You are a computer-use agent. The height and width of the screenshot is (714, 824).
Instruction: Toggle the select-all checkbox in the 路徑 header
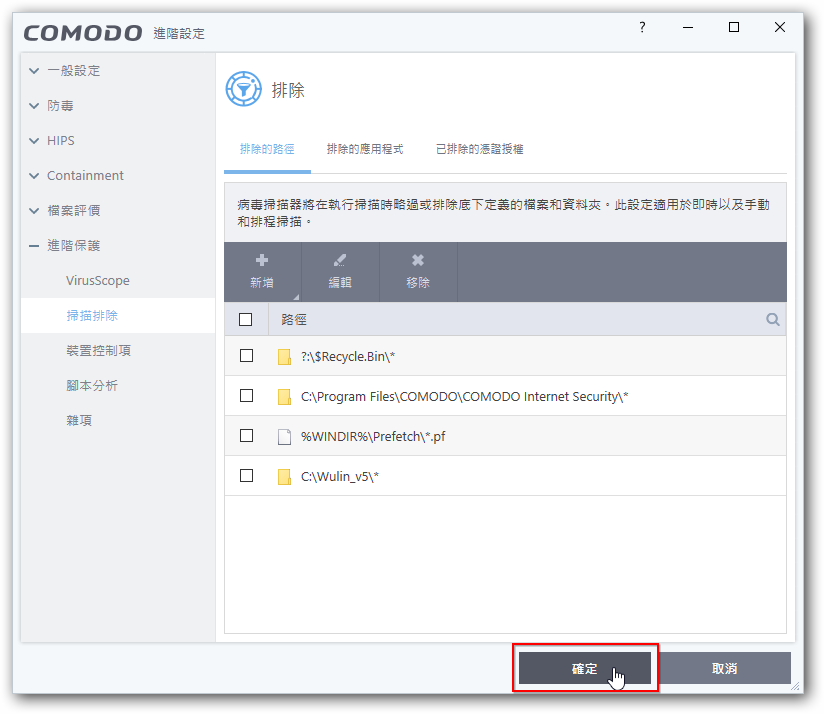[246, 320]
